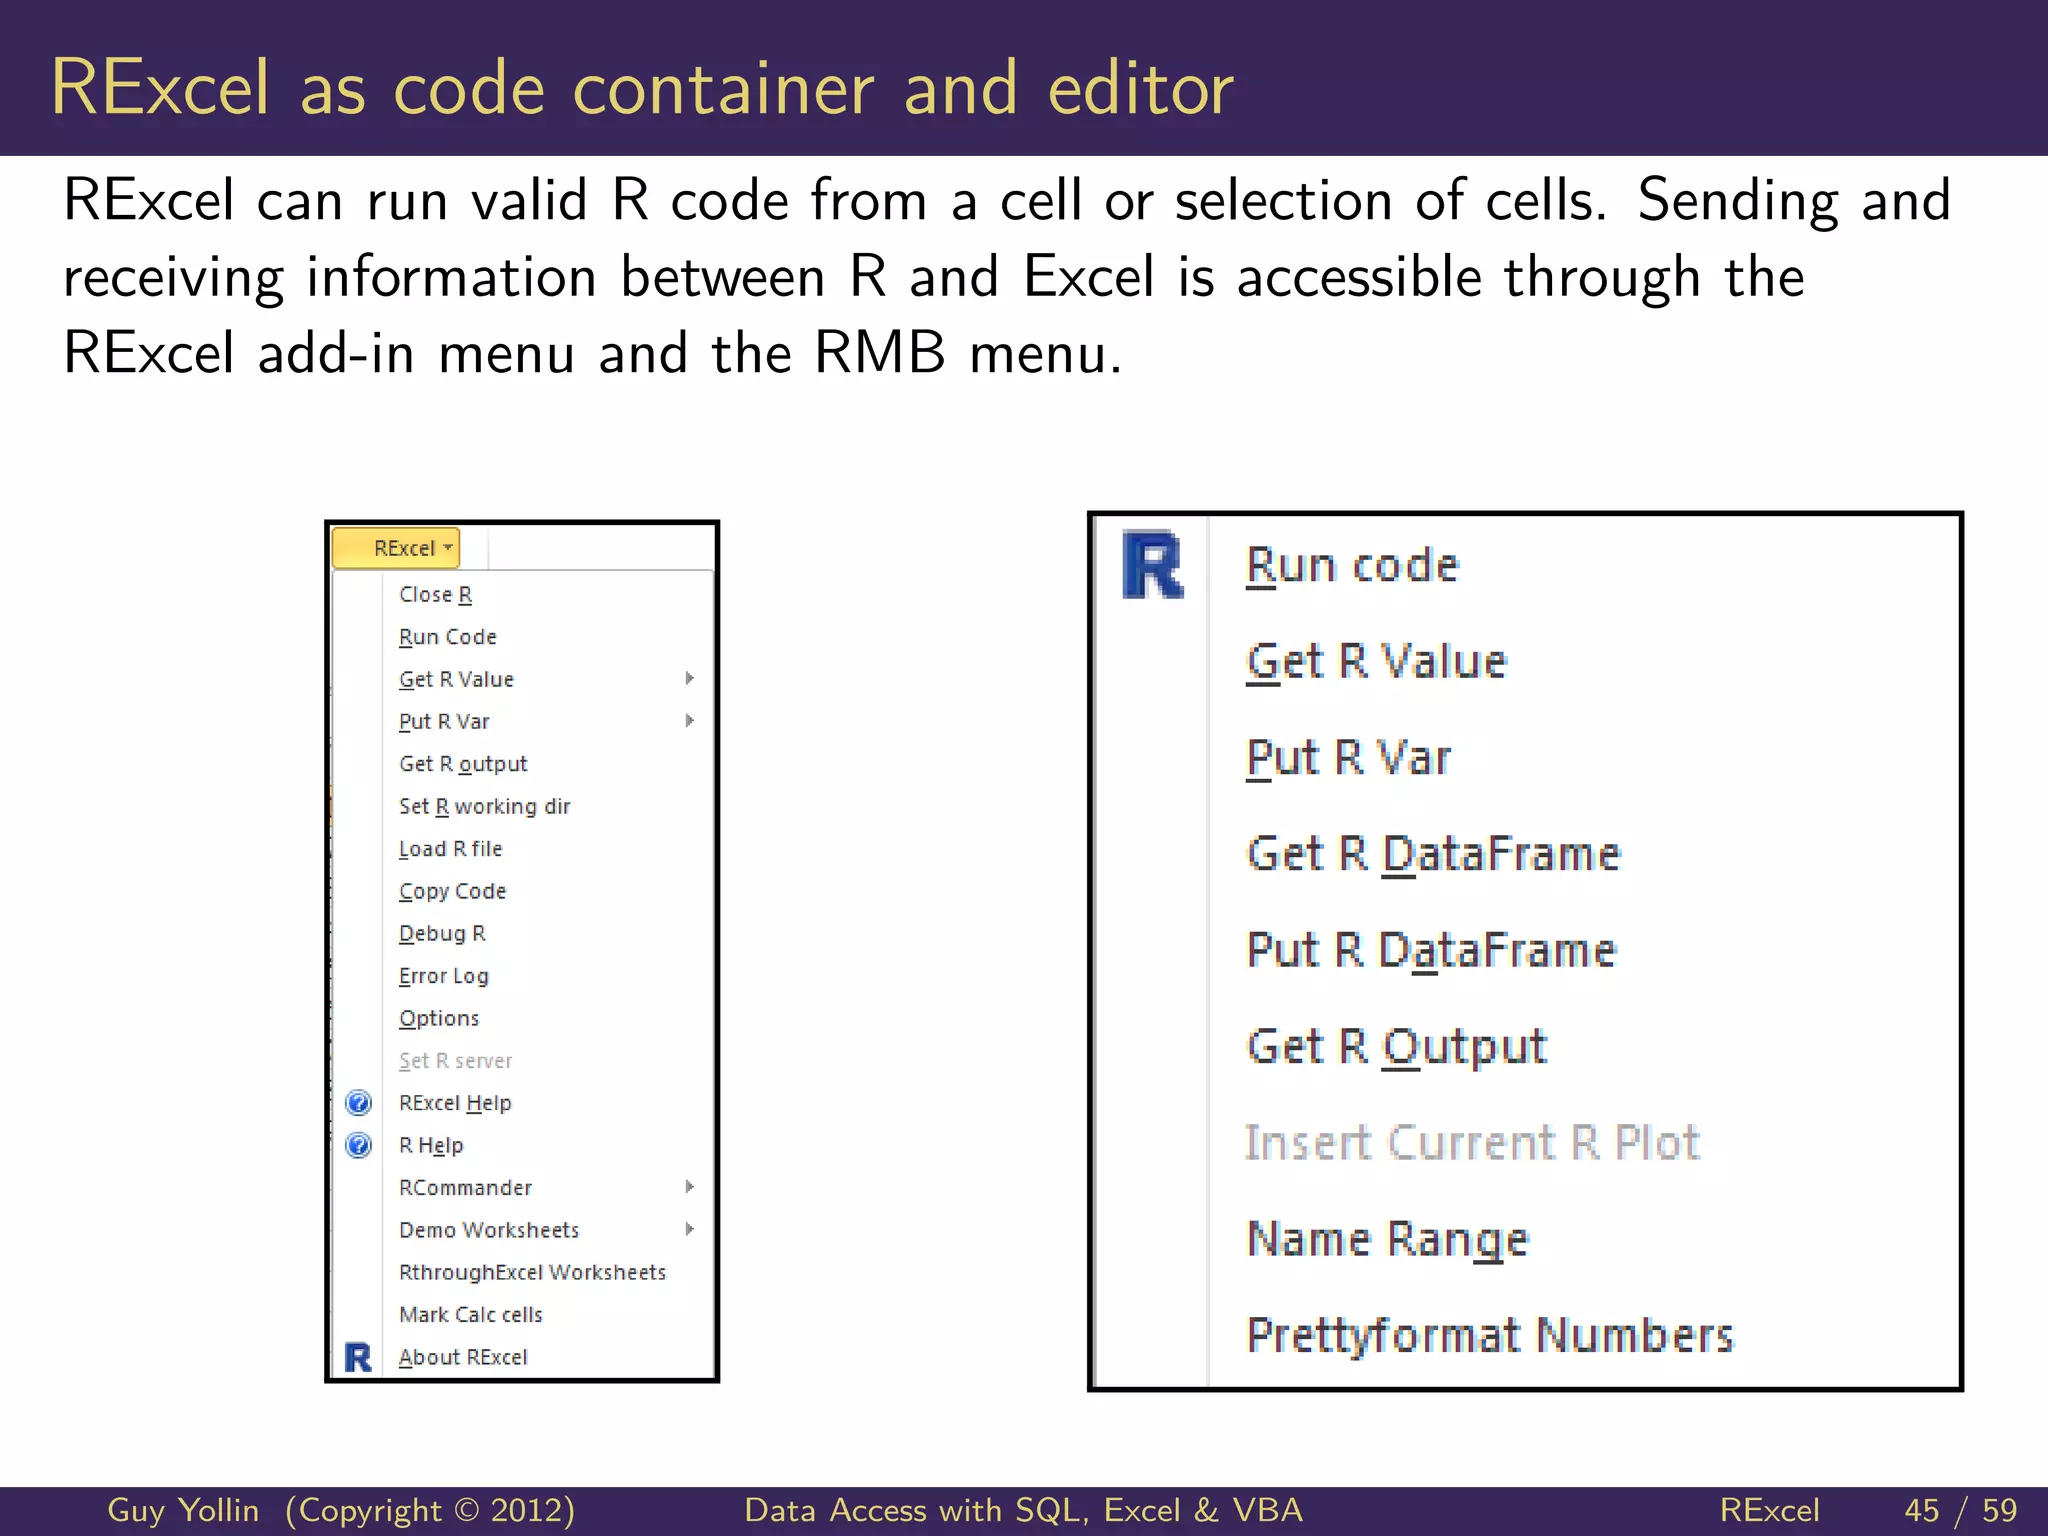This screenshot has height=1536, width=2048.
Task: Open the RExcel dropdown menu button
Action: 397,548
